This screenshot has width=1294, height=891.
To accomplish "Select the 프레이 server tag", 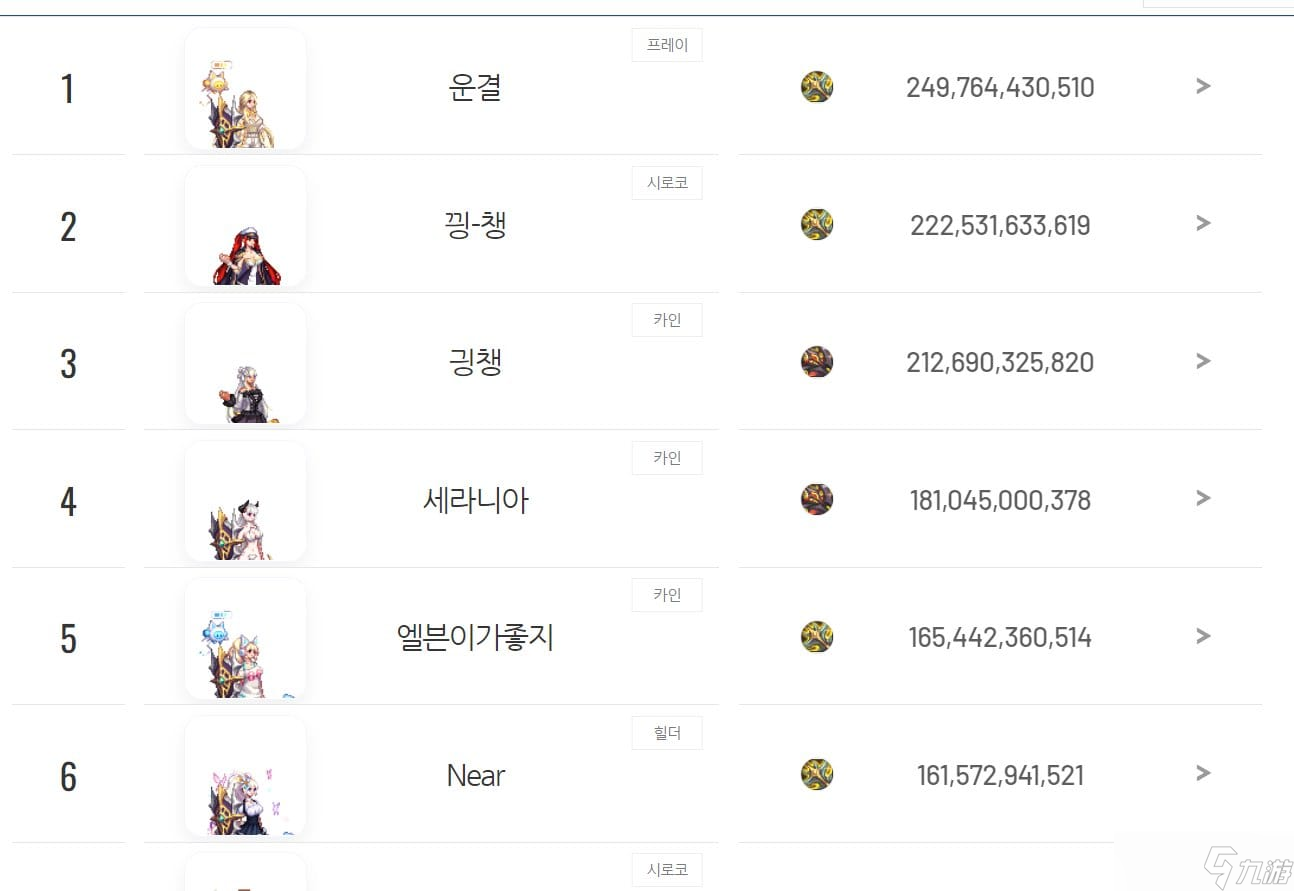I will click(x=667, y=45).
